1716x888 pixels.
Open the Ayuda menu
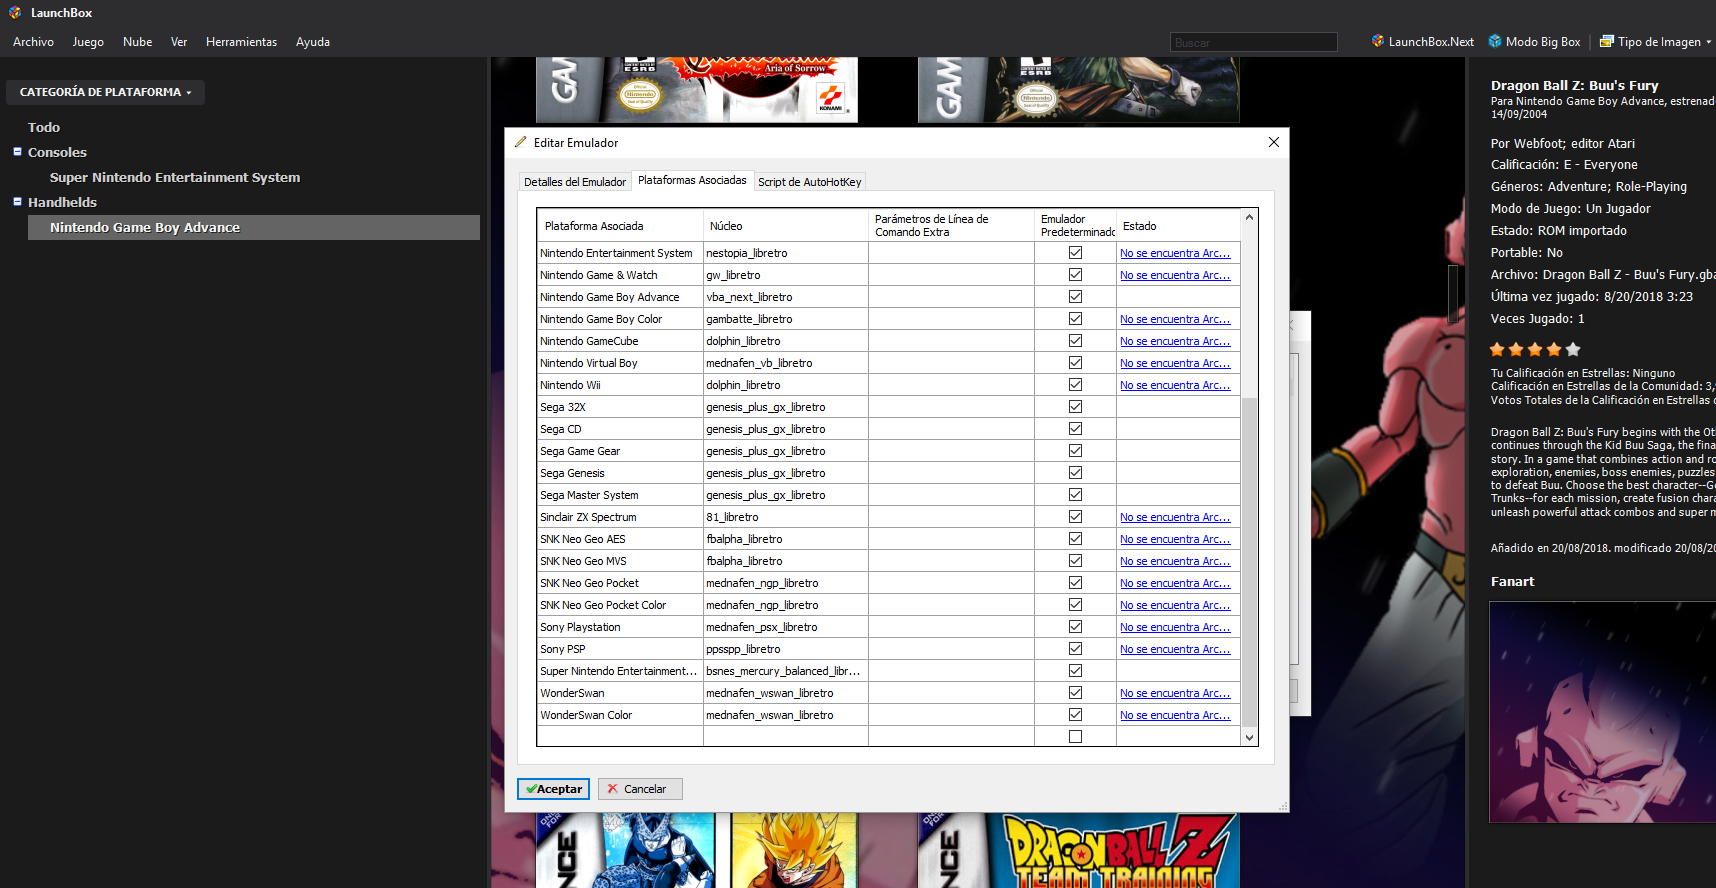point(313,42)
